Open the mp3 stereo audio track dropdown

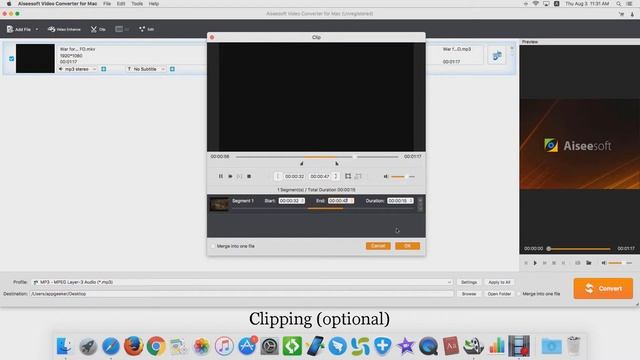click(78, 69)
